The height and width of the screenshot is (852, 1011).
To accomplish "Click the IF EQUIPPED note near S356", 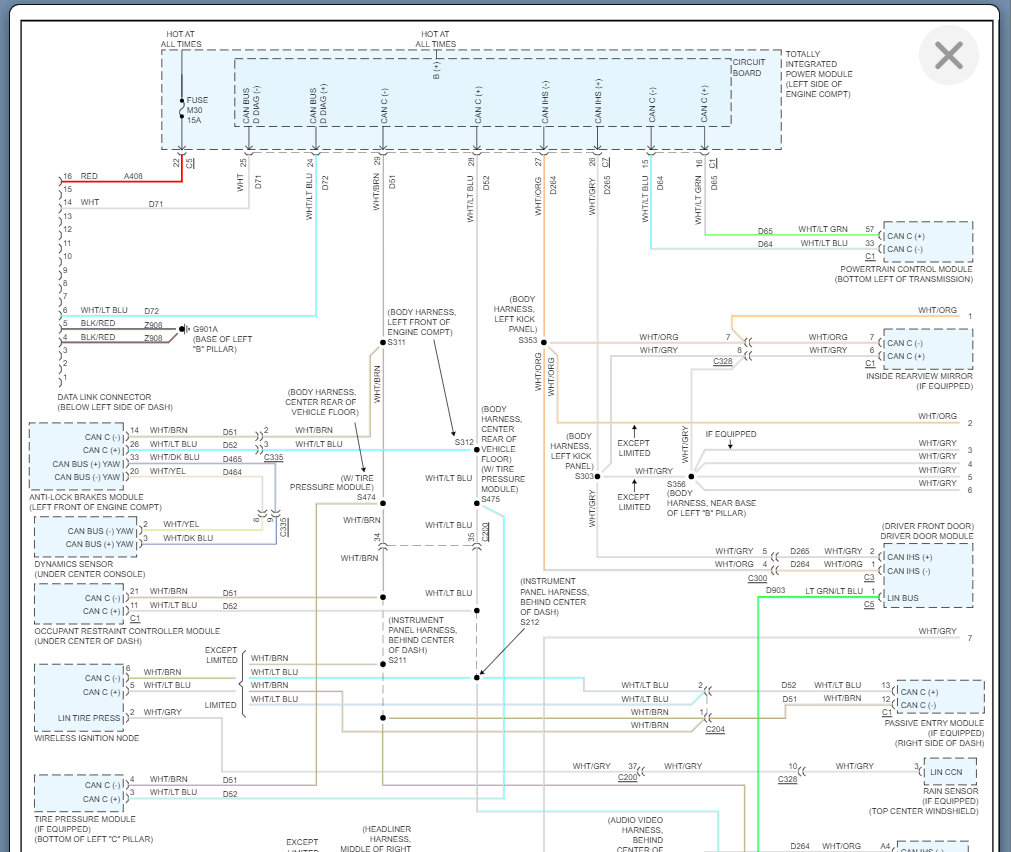I will pyautogui.click(x=731, y=434).
